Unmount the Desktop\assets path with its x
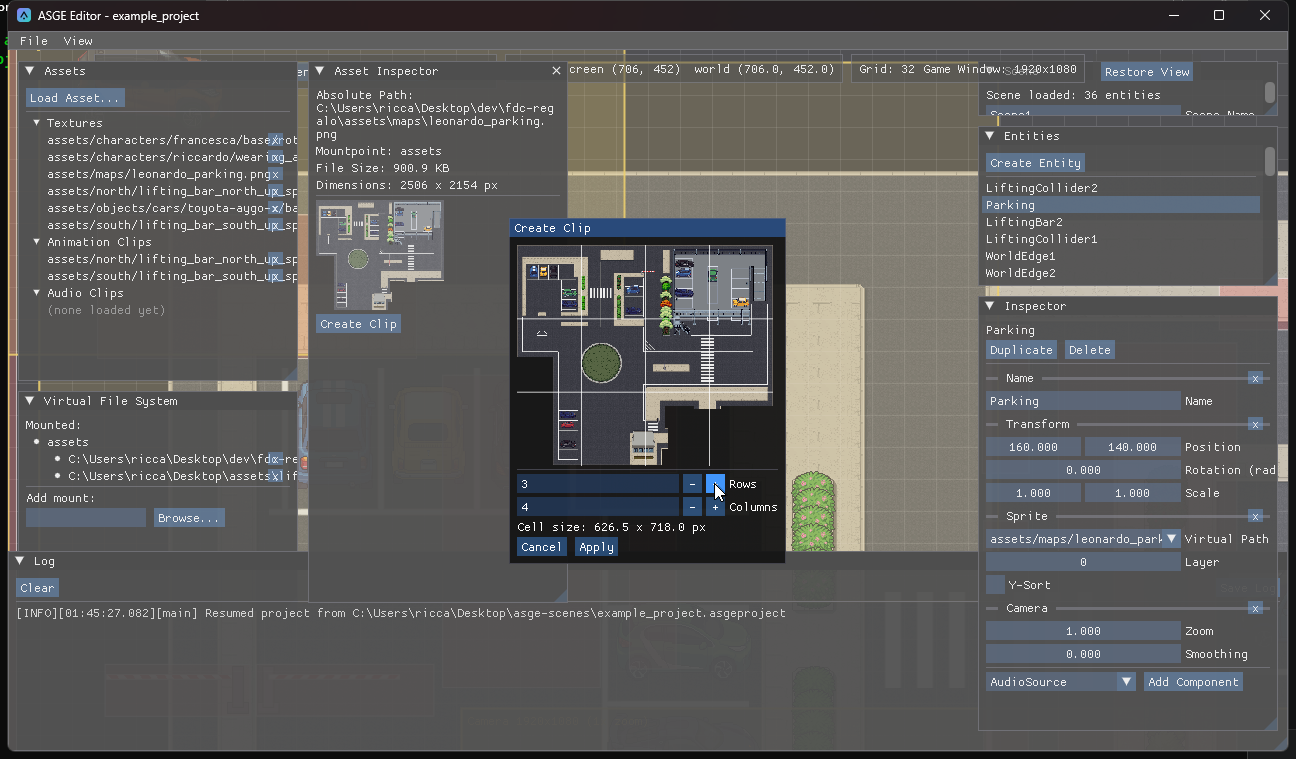 [x=276, y=476]
